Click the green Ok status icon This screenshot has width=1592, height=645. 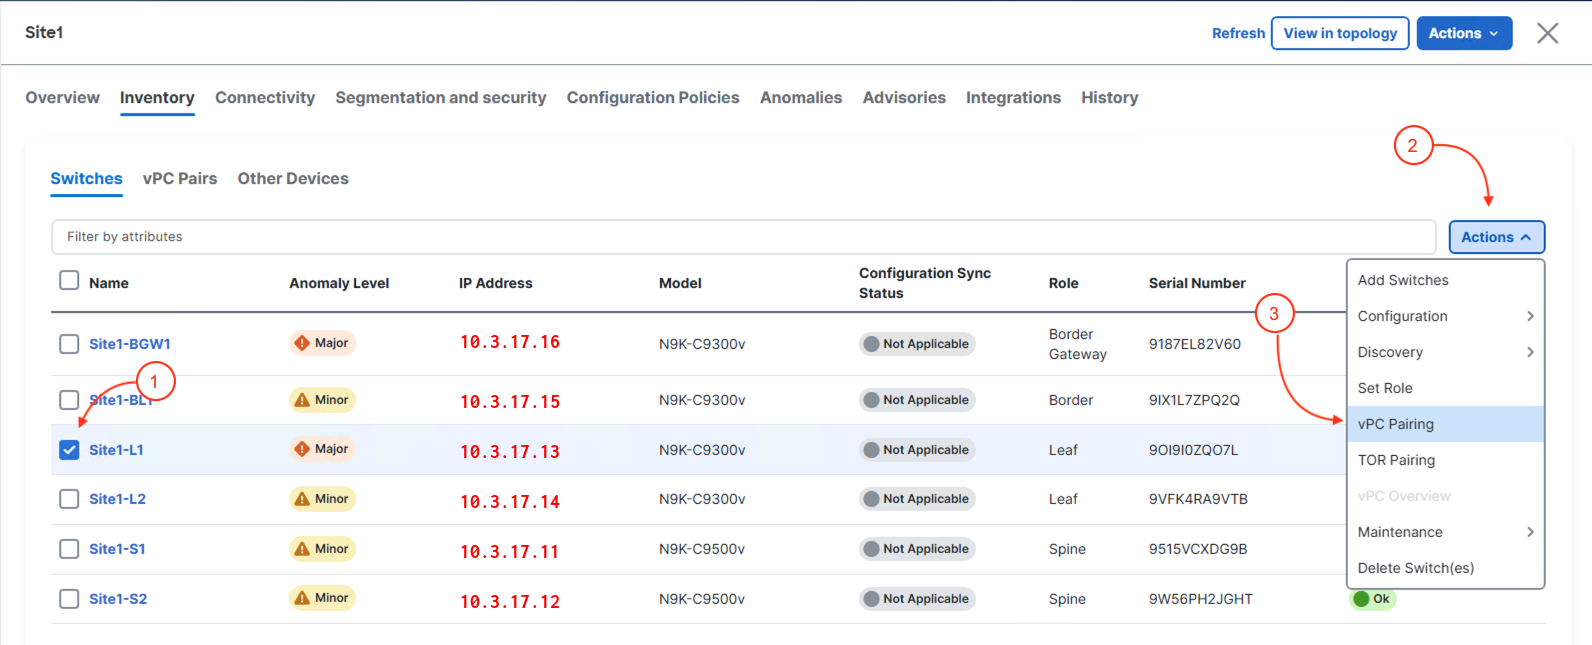coord(1361,599)
